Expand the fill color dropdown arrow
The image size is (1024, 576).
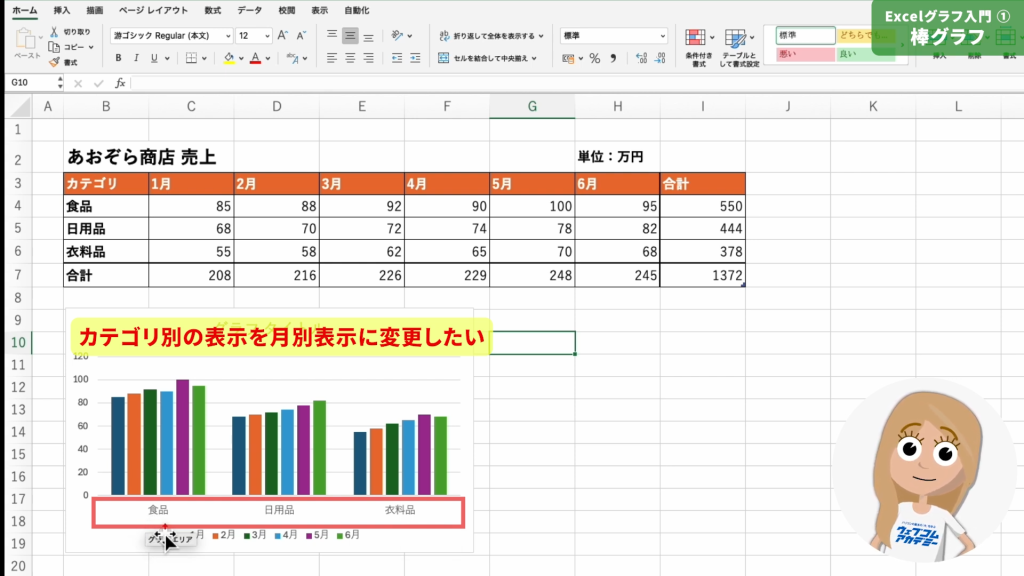[241, 58]
